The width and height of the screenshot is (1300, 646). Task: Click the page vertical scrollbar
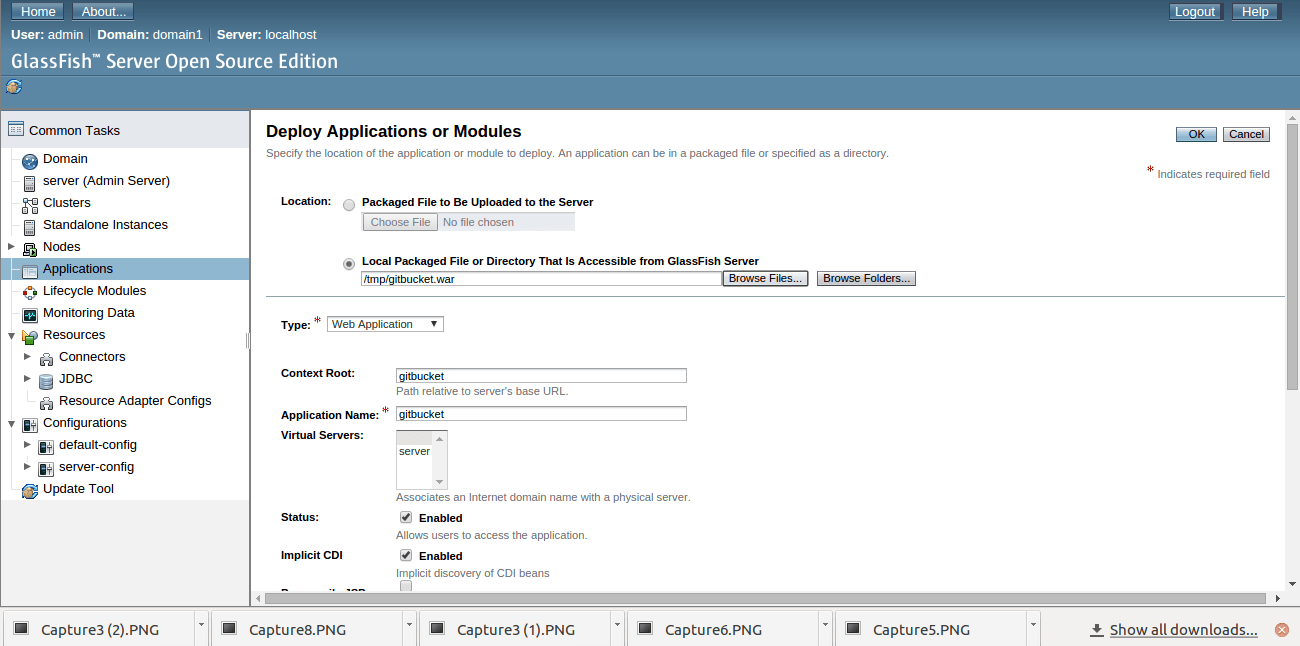[x=1292, y=258]
